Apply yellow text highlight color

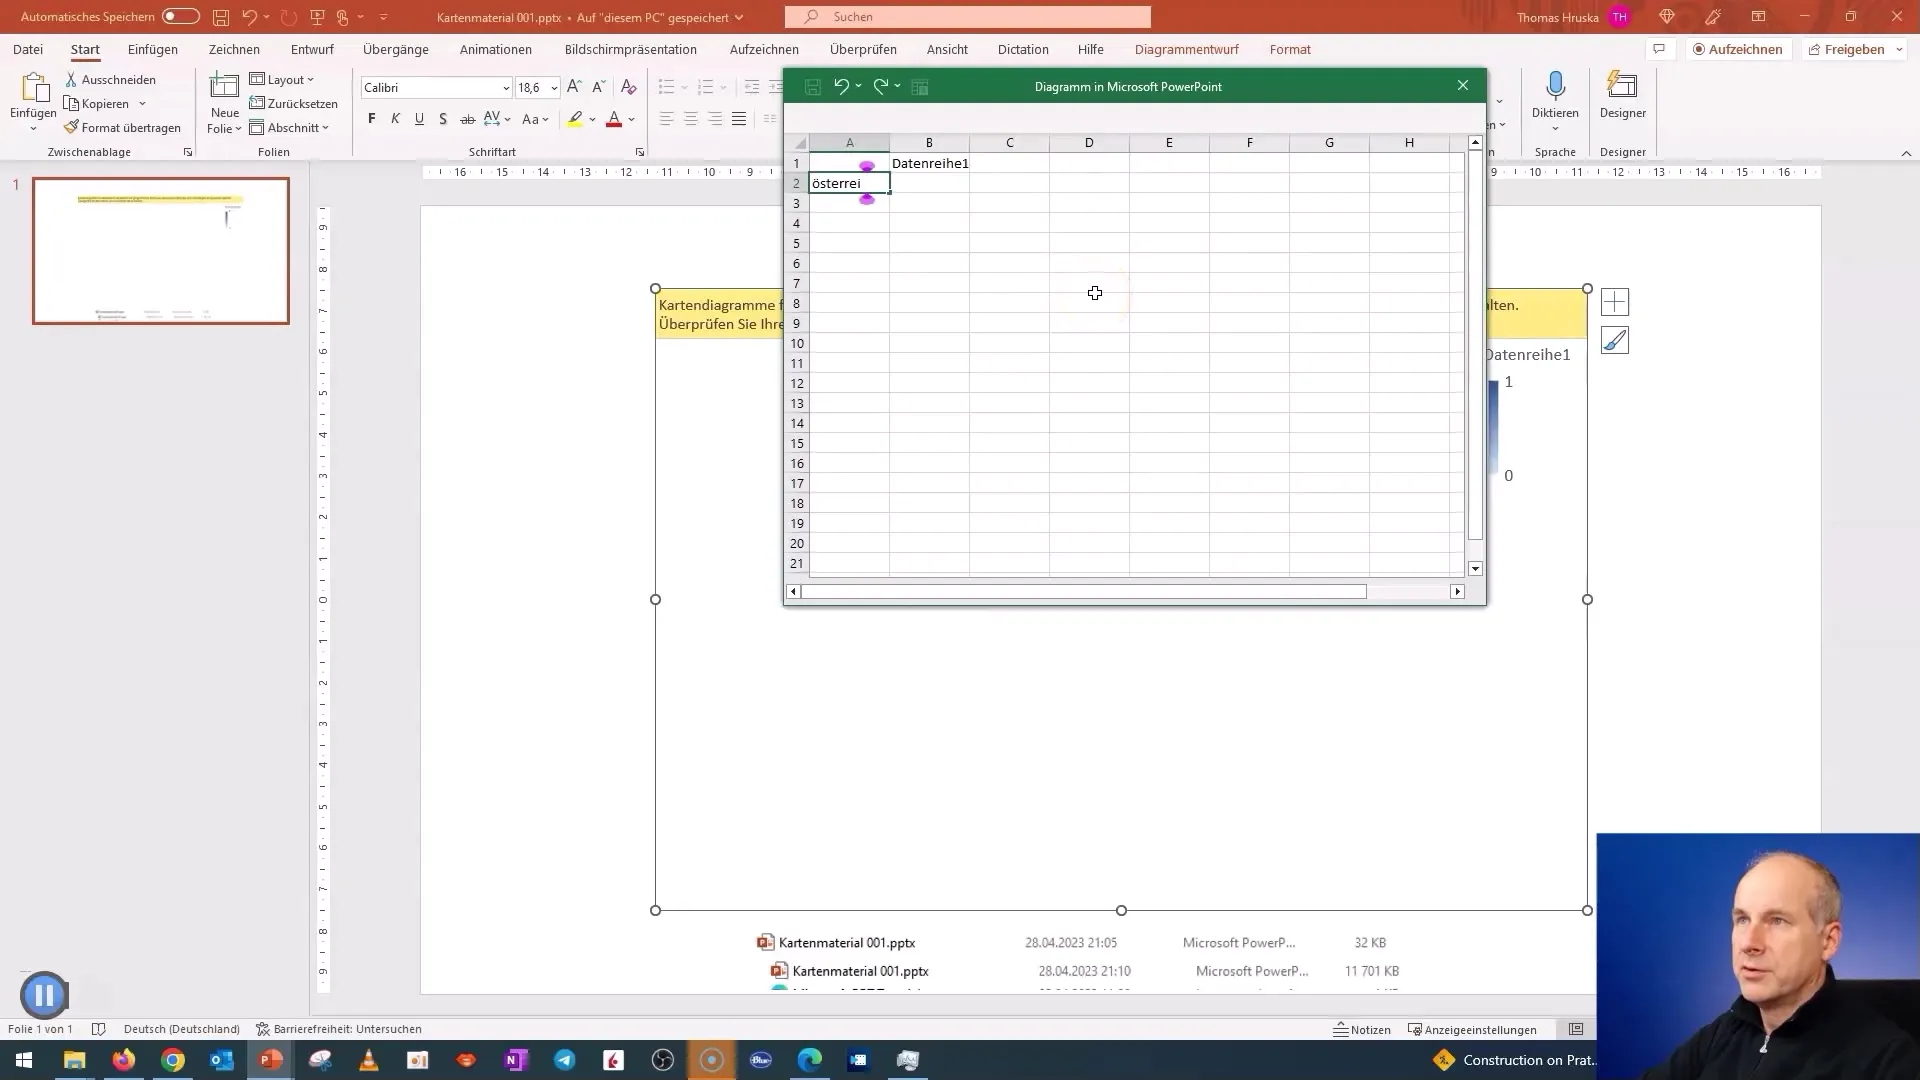point(575,119)
